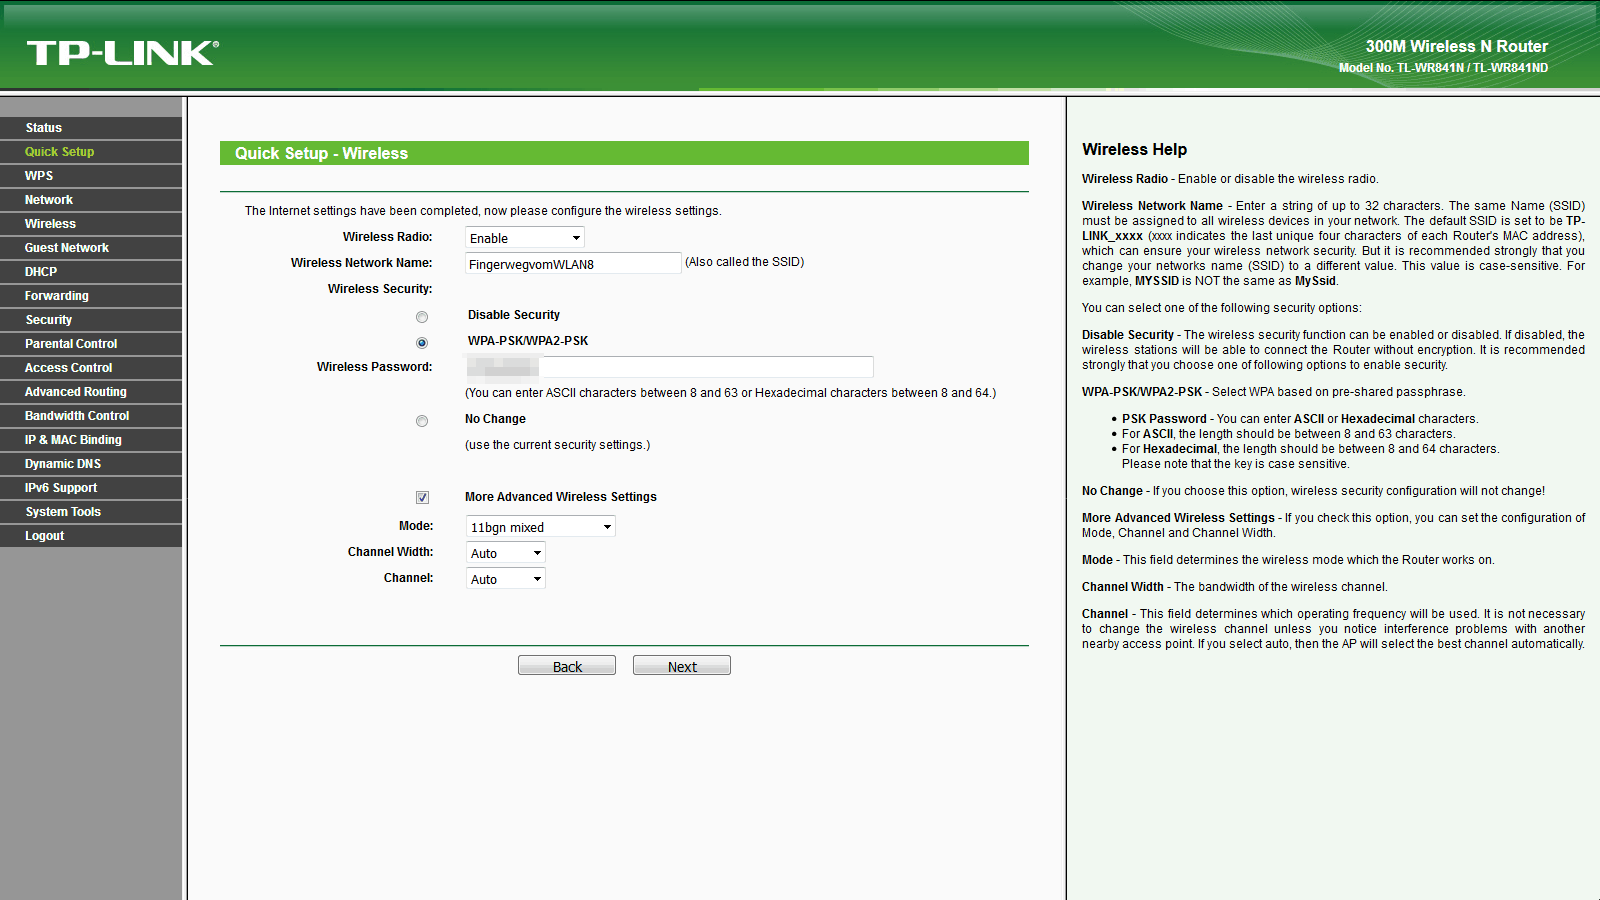Go to the WPS page
This screenshot has width=1600, height=900.
pos(91,176)
